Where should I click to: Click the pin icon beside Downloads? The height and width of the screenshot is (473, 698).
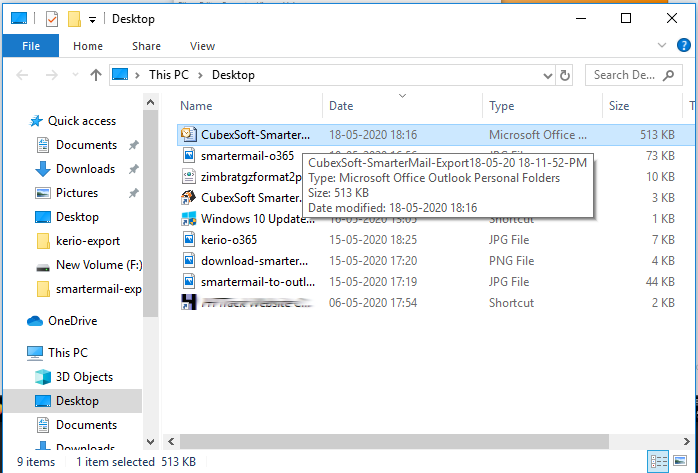(134, 169)
